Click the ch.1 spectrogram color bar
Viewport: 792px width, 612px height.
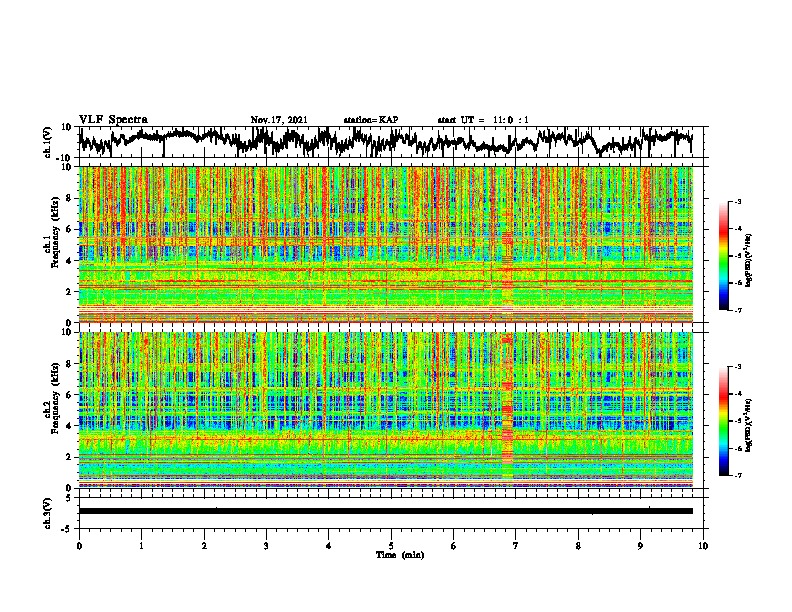tap(723, 256)
